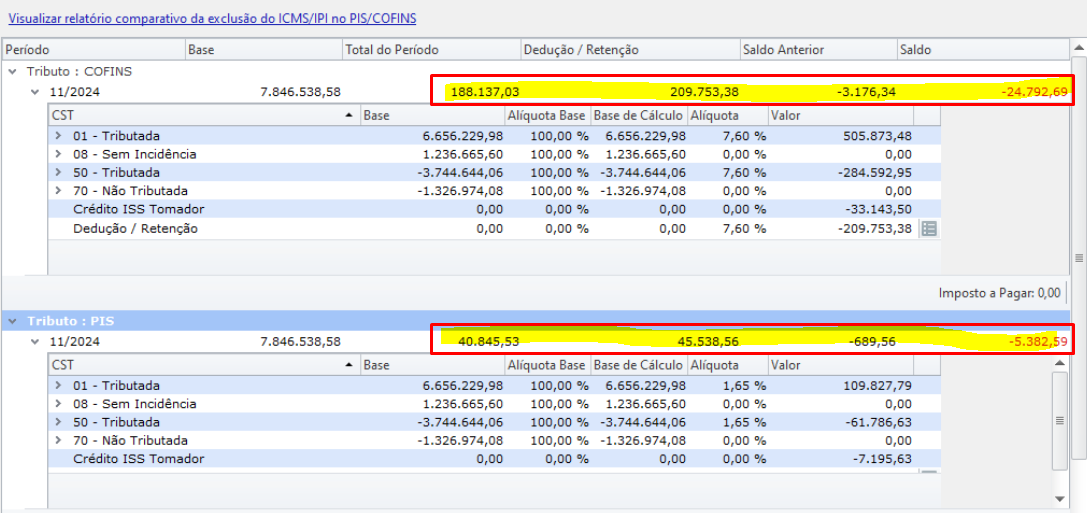Sort by the Saldo column header
Viewport: 1087px width, 513px height.
tap(981, 50)
